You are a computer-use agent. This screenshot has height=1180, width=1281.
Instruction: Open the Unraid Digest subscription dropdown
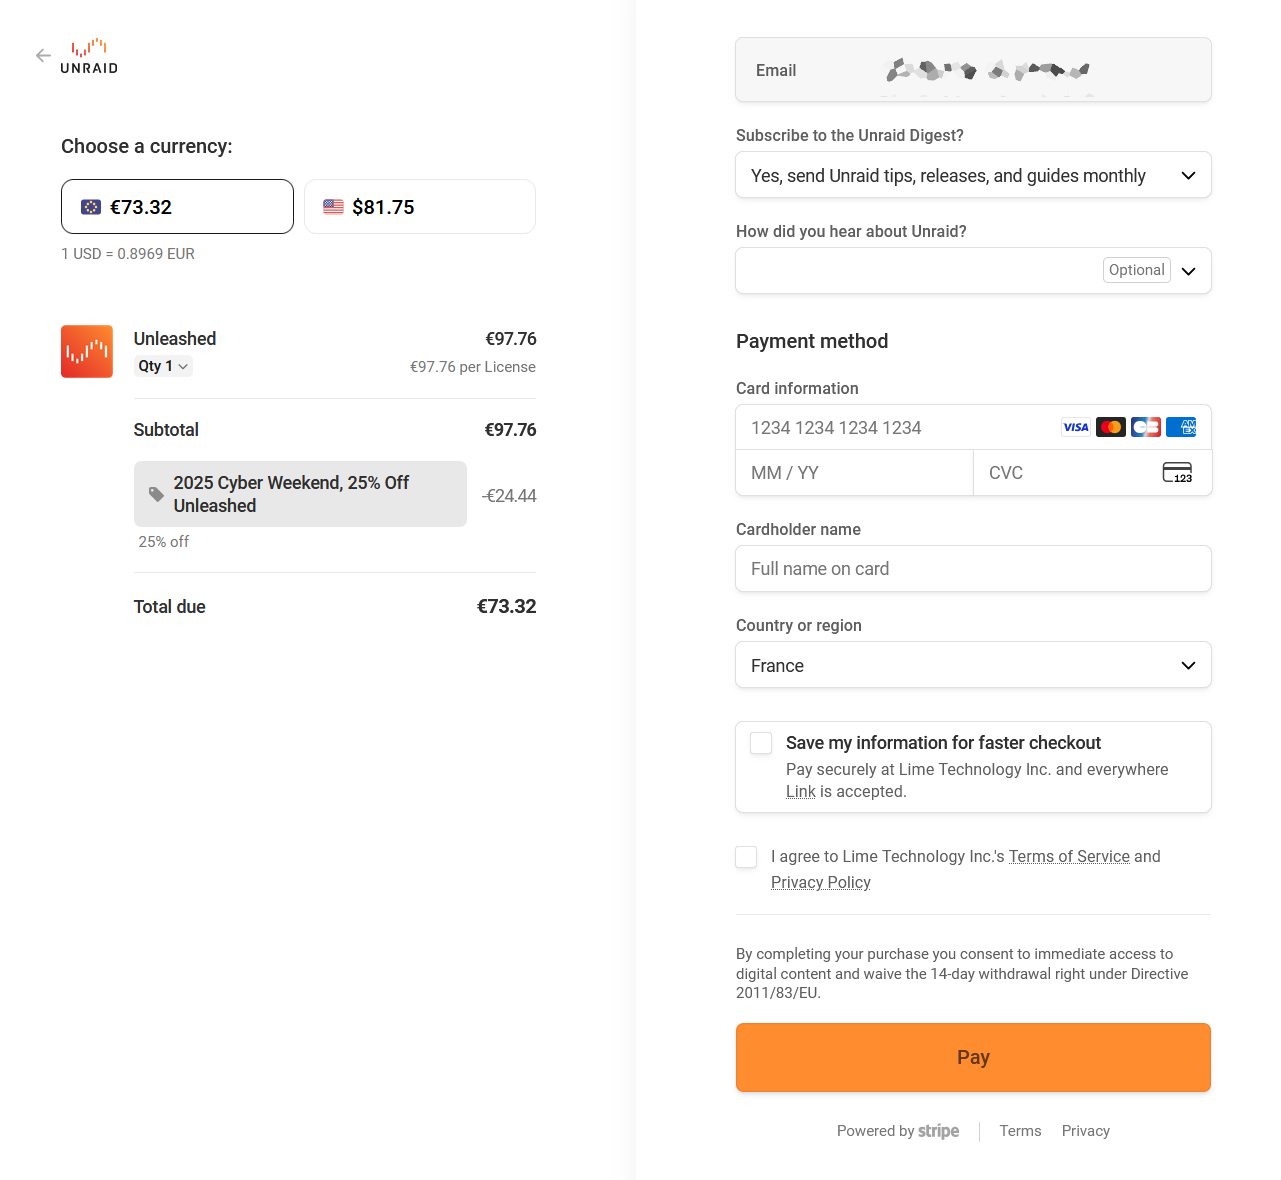(973, 175)
